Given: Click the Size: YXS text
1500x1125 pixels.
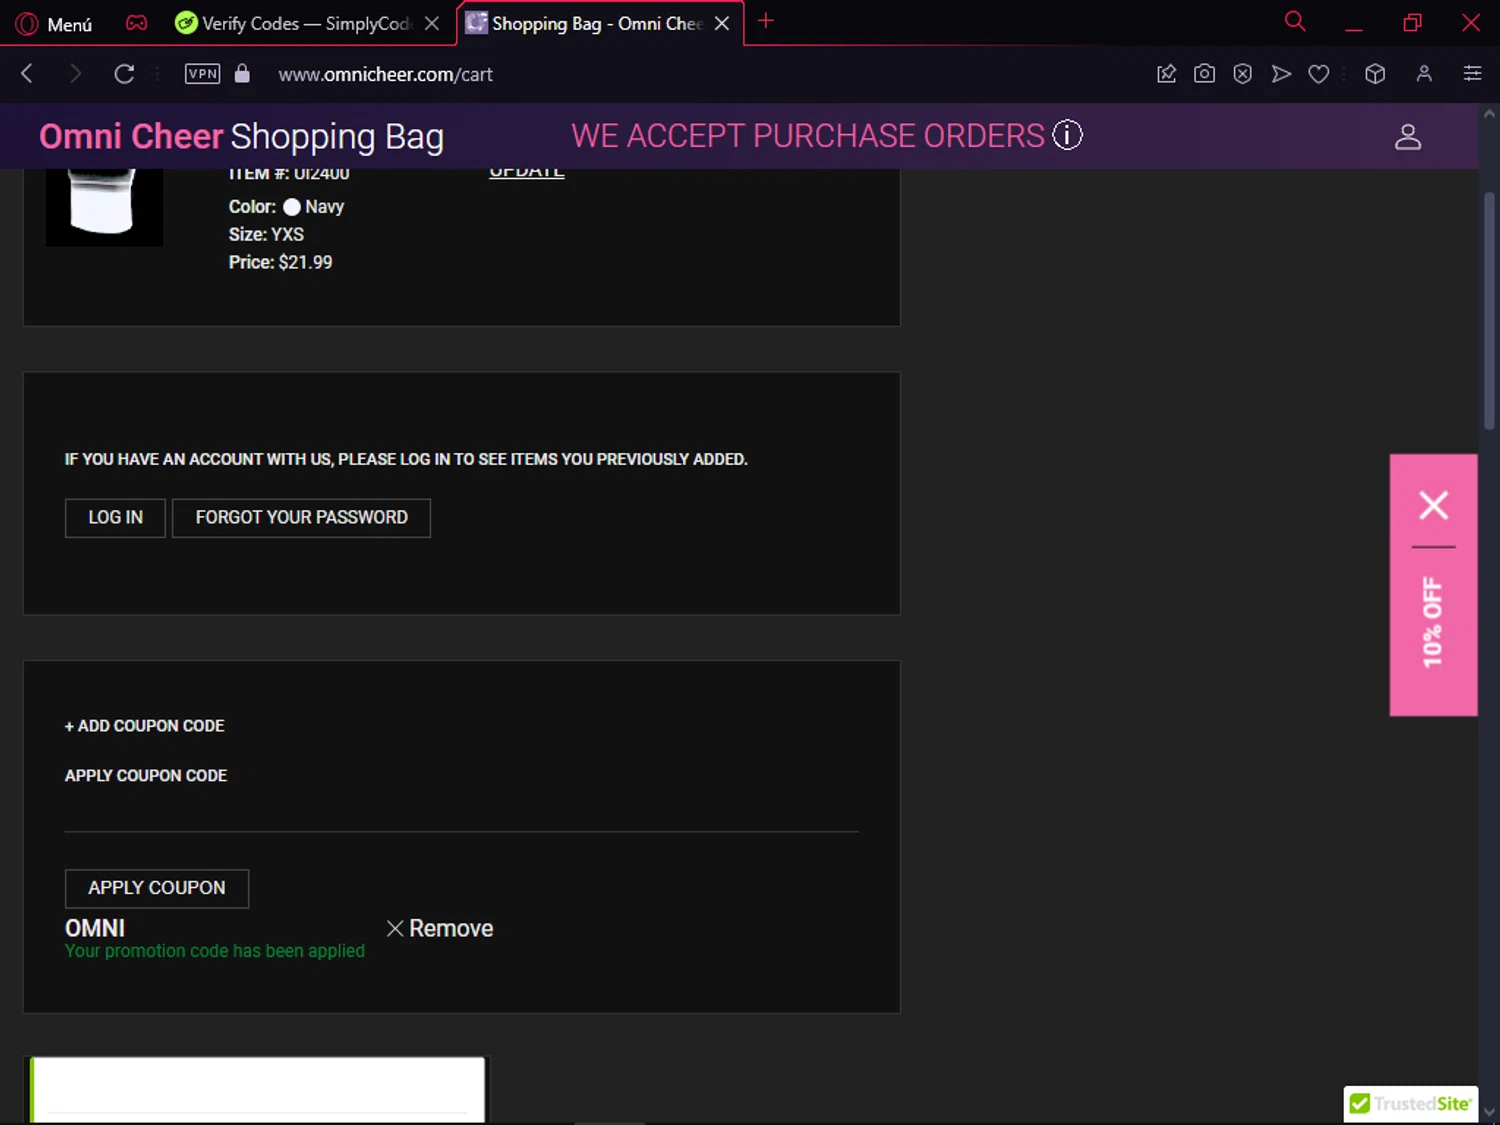Looking at the screenshot, I should coord(266,234).
